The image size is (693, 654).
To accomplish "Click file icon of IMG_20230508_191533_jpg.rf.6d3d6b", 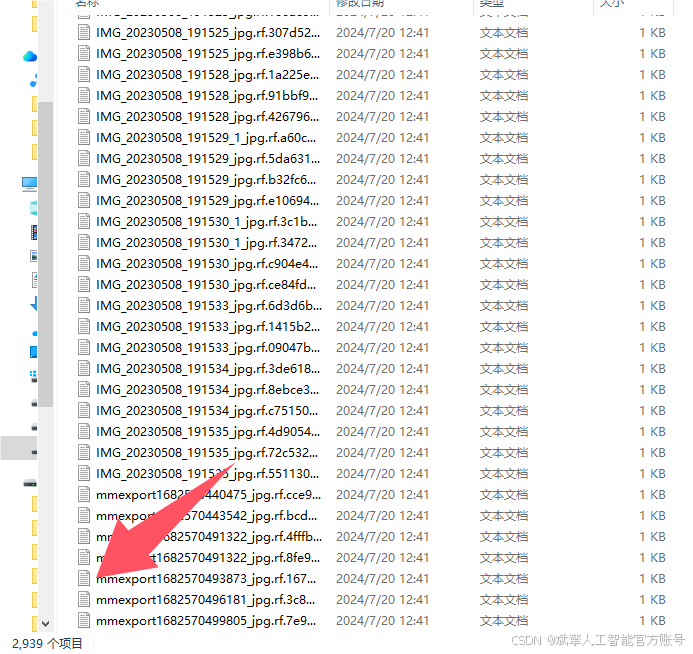I will click(x=84, y=305).
